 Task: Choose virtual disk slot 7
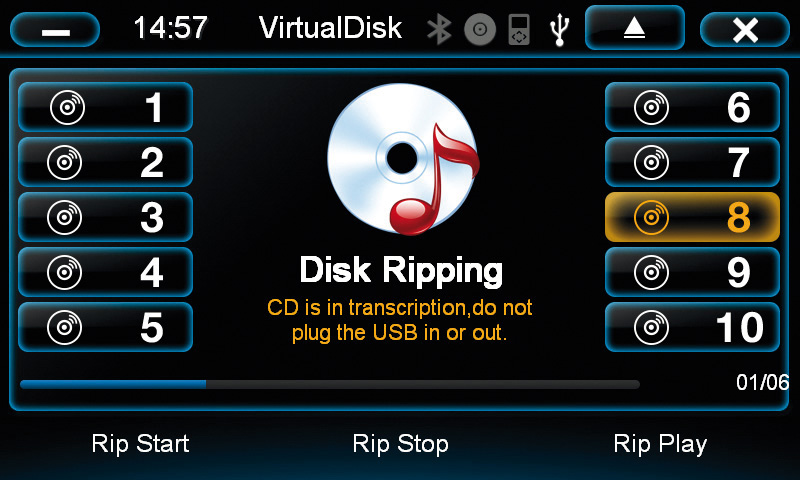(692, 162)
